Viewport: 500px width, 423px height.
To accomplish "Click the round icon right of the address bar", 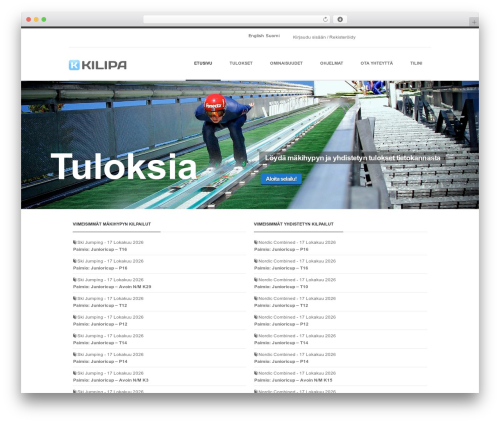I will (340, 19).
